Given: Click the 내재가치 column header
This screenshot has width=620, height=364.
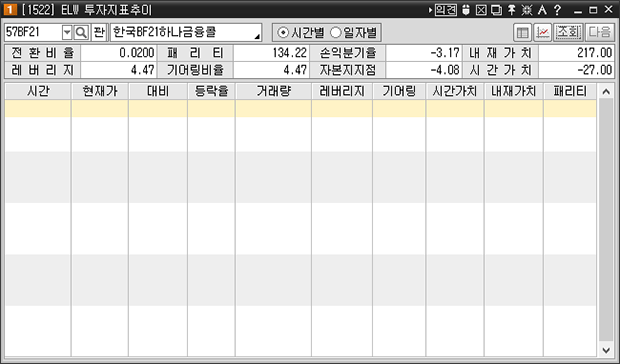Looking at the screenshot, I should tap(514, 92).
